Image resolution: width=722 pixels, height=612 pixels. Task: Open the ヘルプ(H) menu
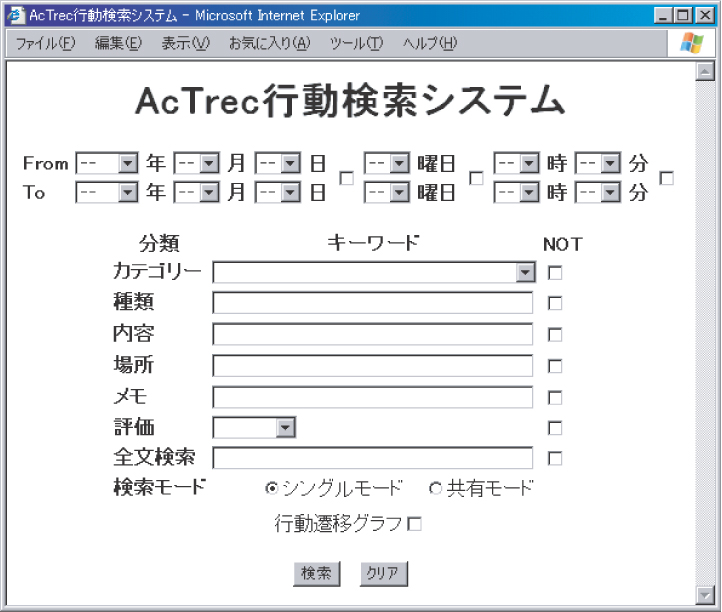[x=430, y=43]
